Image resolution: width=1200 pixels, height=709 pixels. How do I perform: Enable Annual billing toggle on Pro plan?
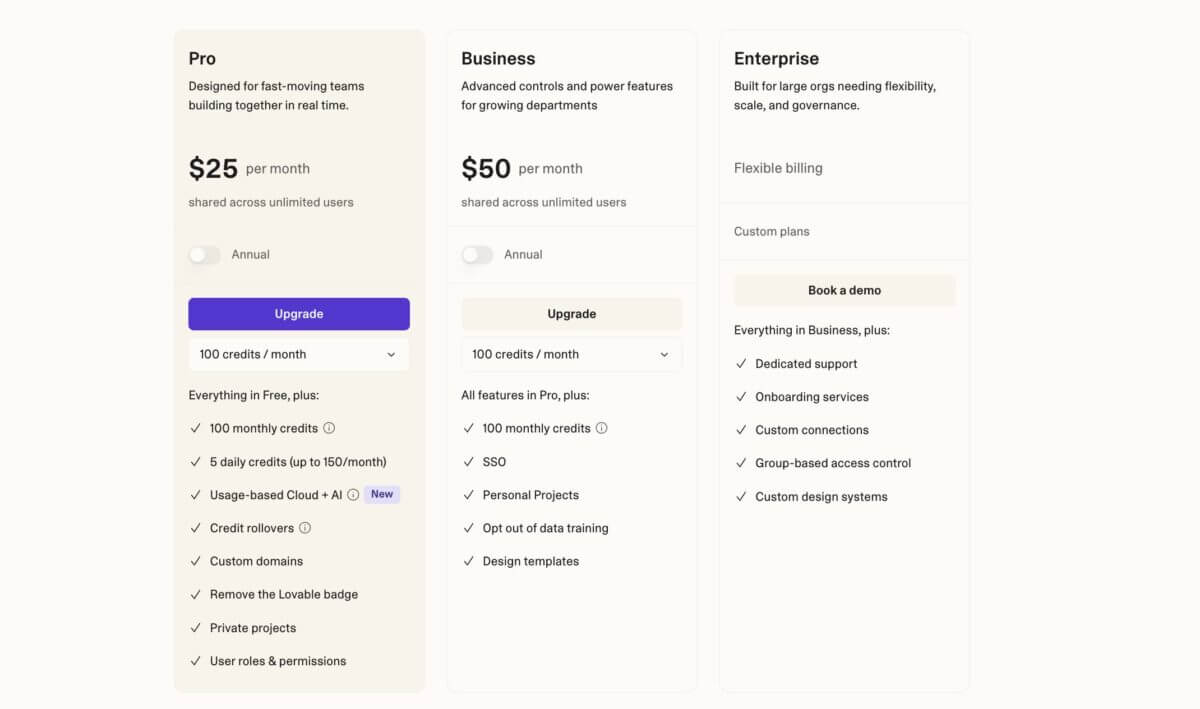[x=204, y=255]
